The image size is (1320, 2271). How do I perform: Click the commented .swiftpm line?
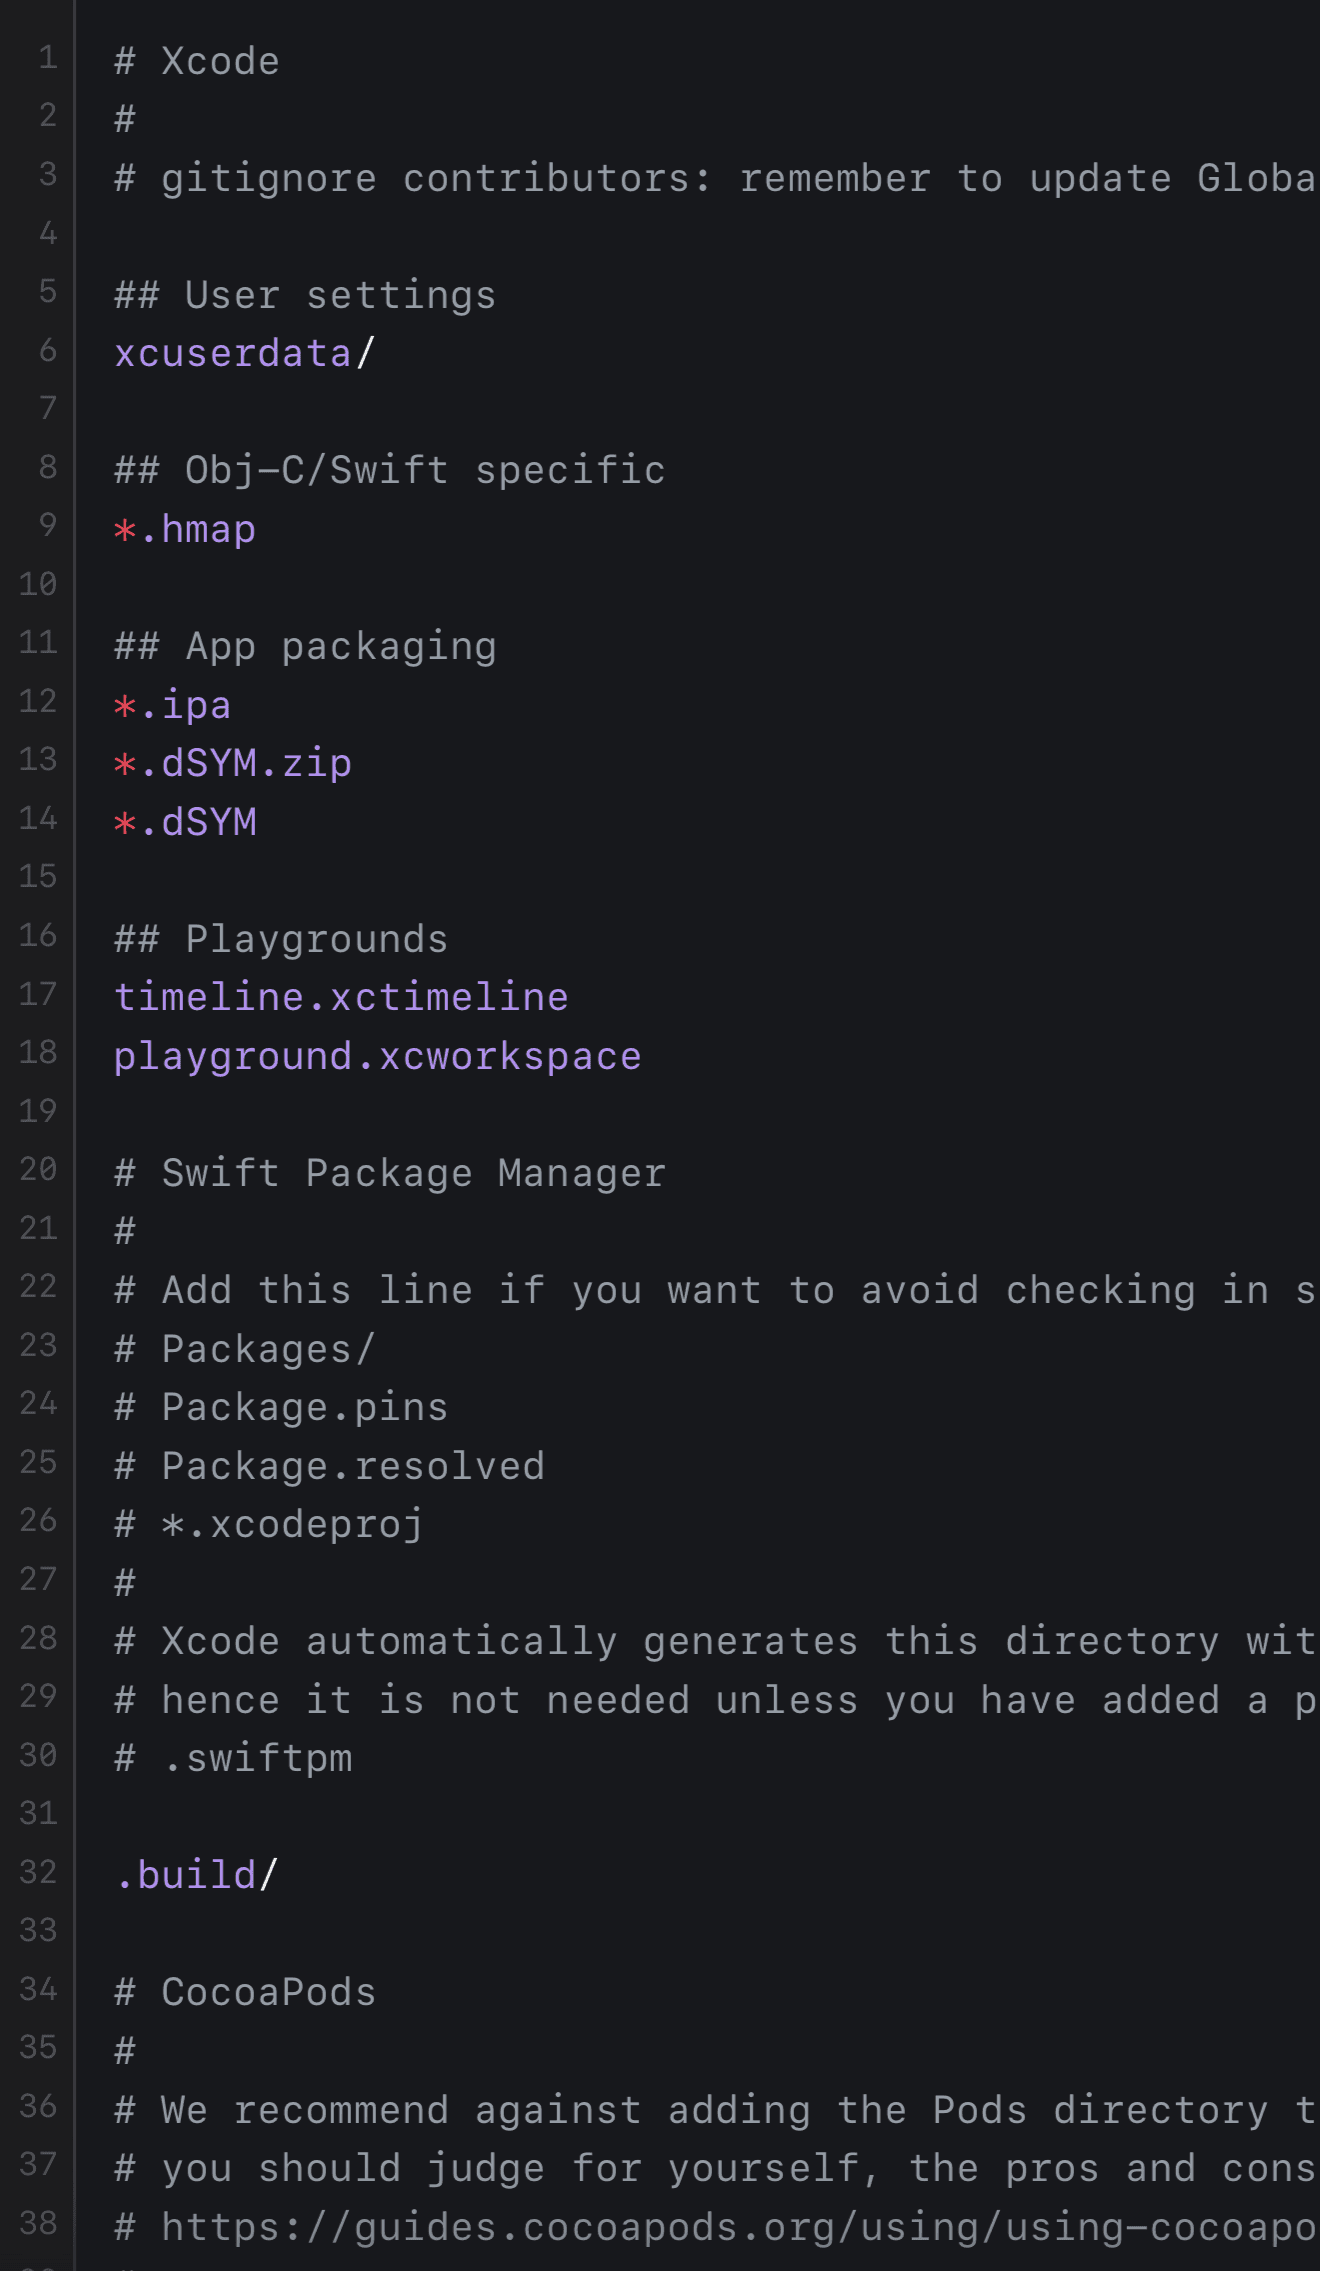pyautogui.click(x=233, y=1758)
